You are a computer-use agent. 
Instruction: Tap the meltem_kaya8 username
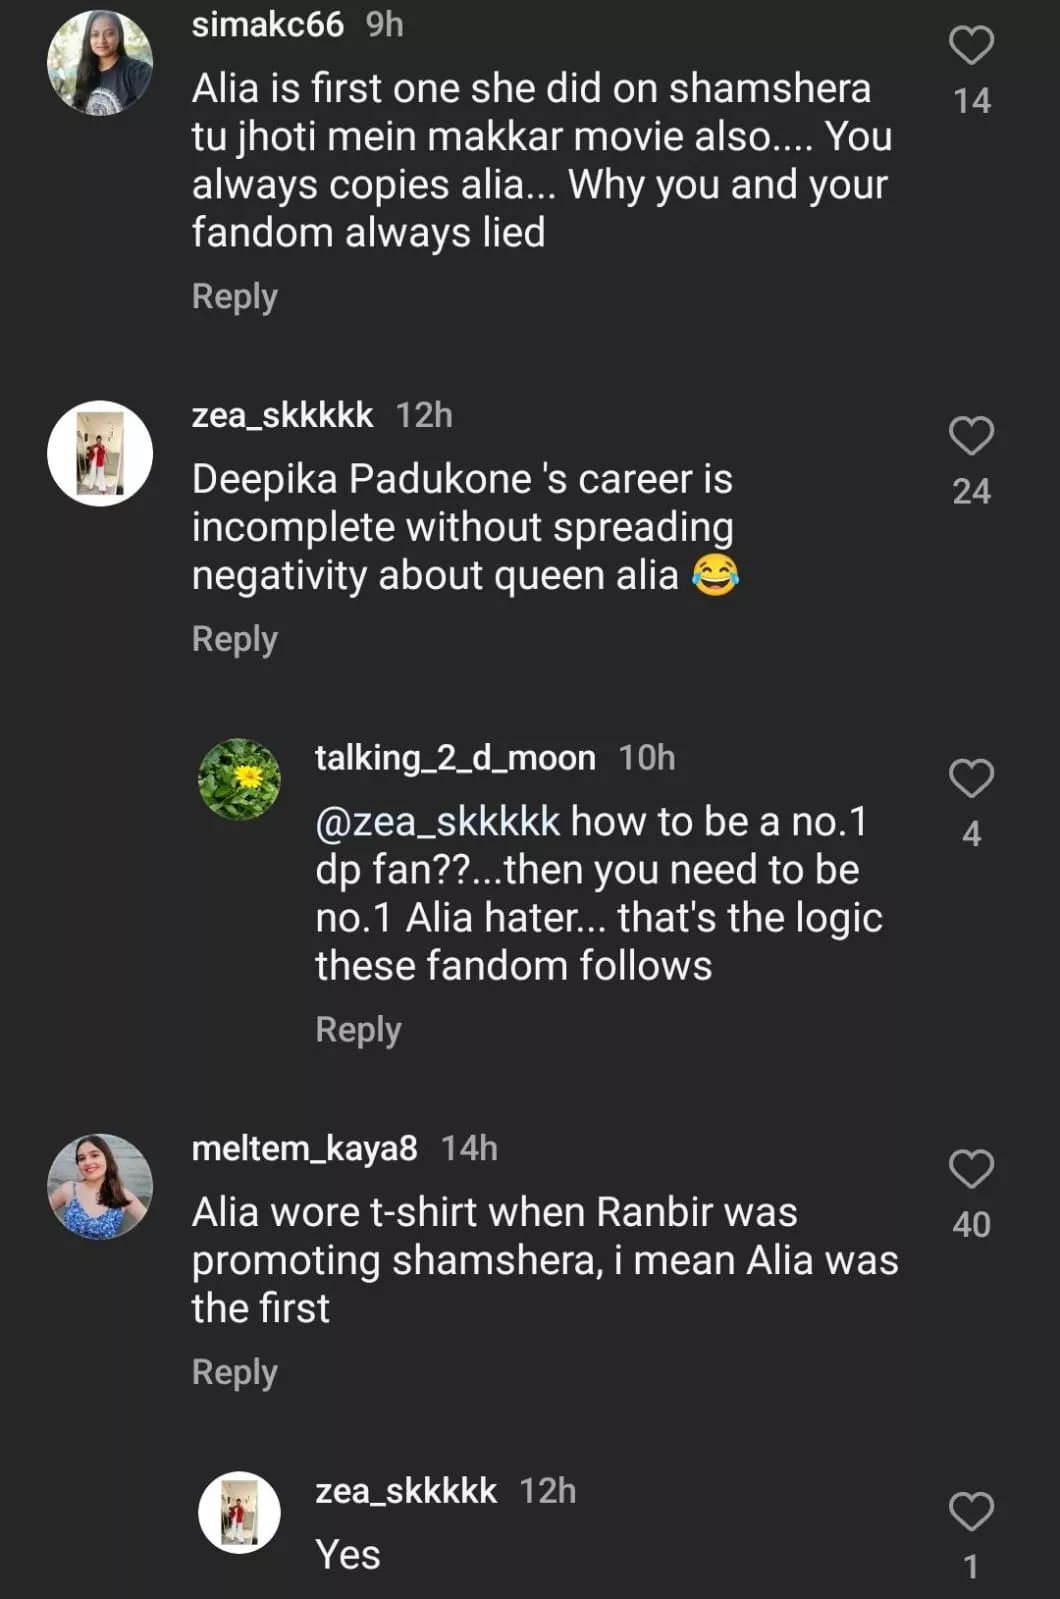click(x=304, y=1148)
